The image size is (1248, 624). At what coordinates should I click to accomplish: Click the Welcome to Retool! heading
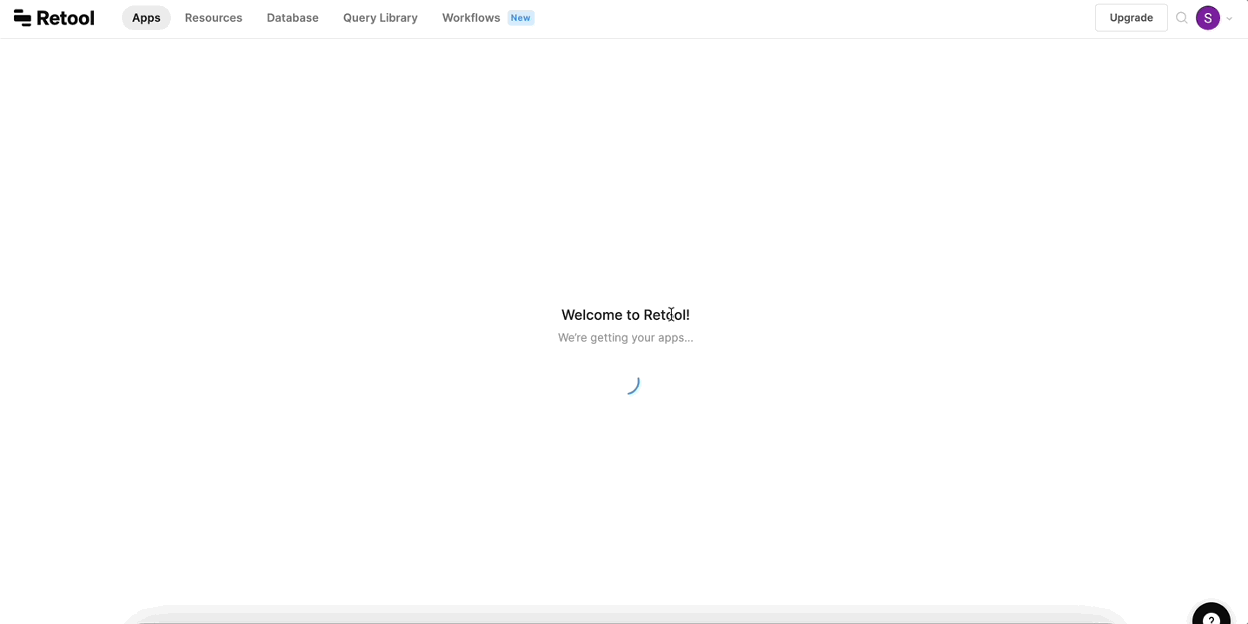point(625,315)
